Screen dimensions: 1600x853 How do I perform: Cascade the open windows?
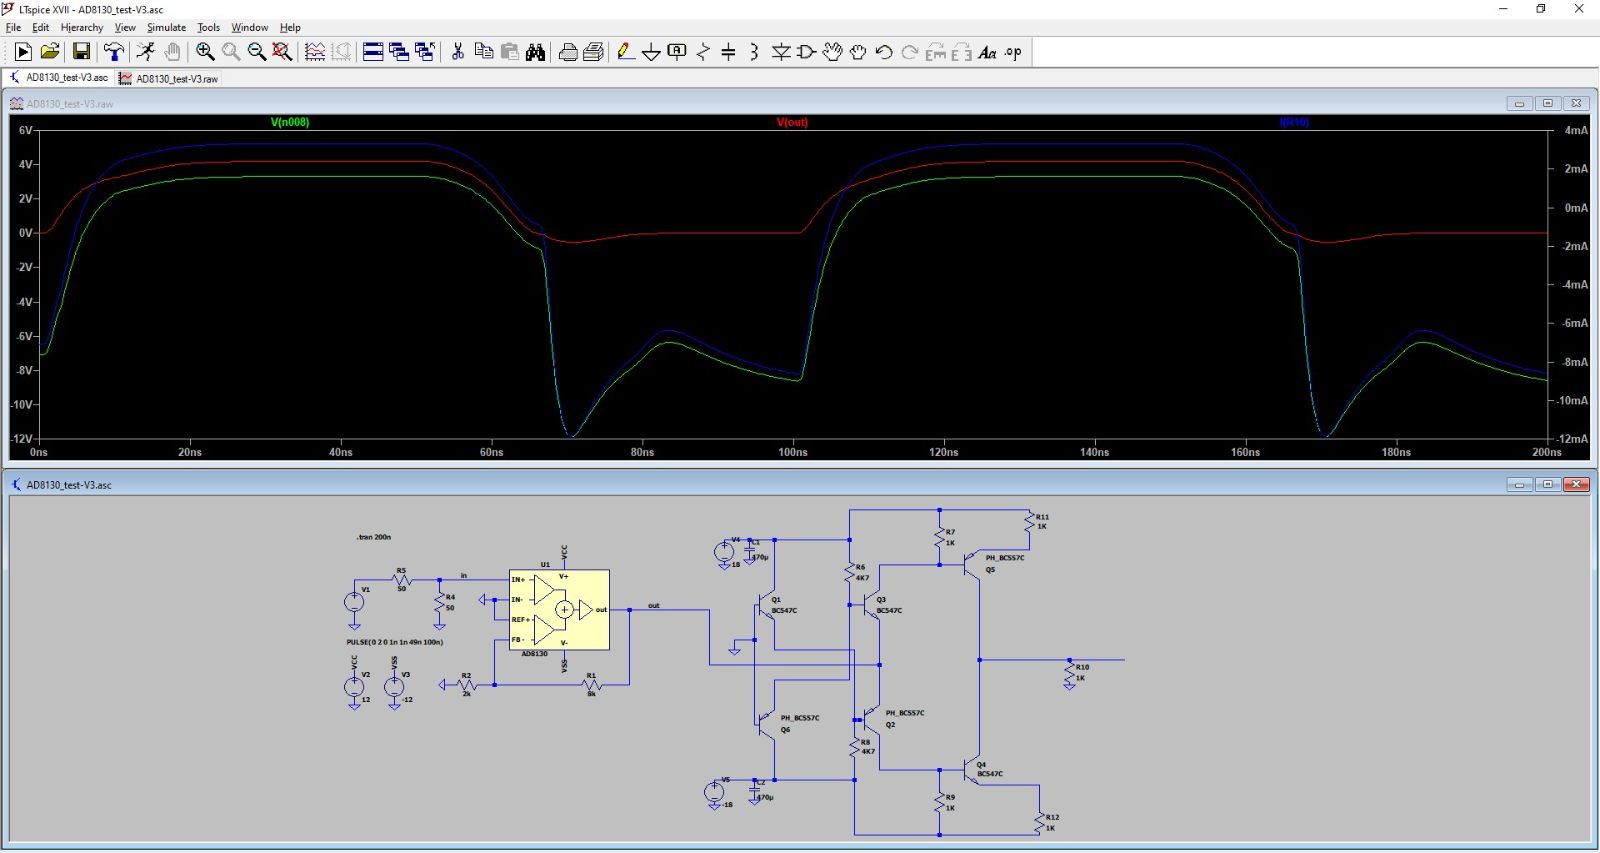[x=399, y=52]
